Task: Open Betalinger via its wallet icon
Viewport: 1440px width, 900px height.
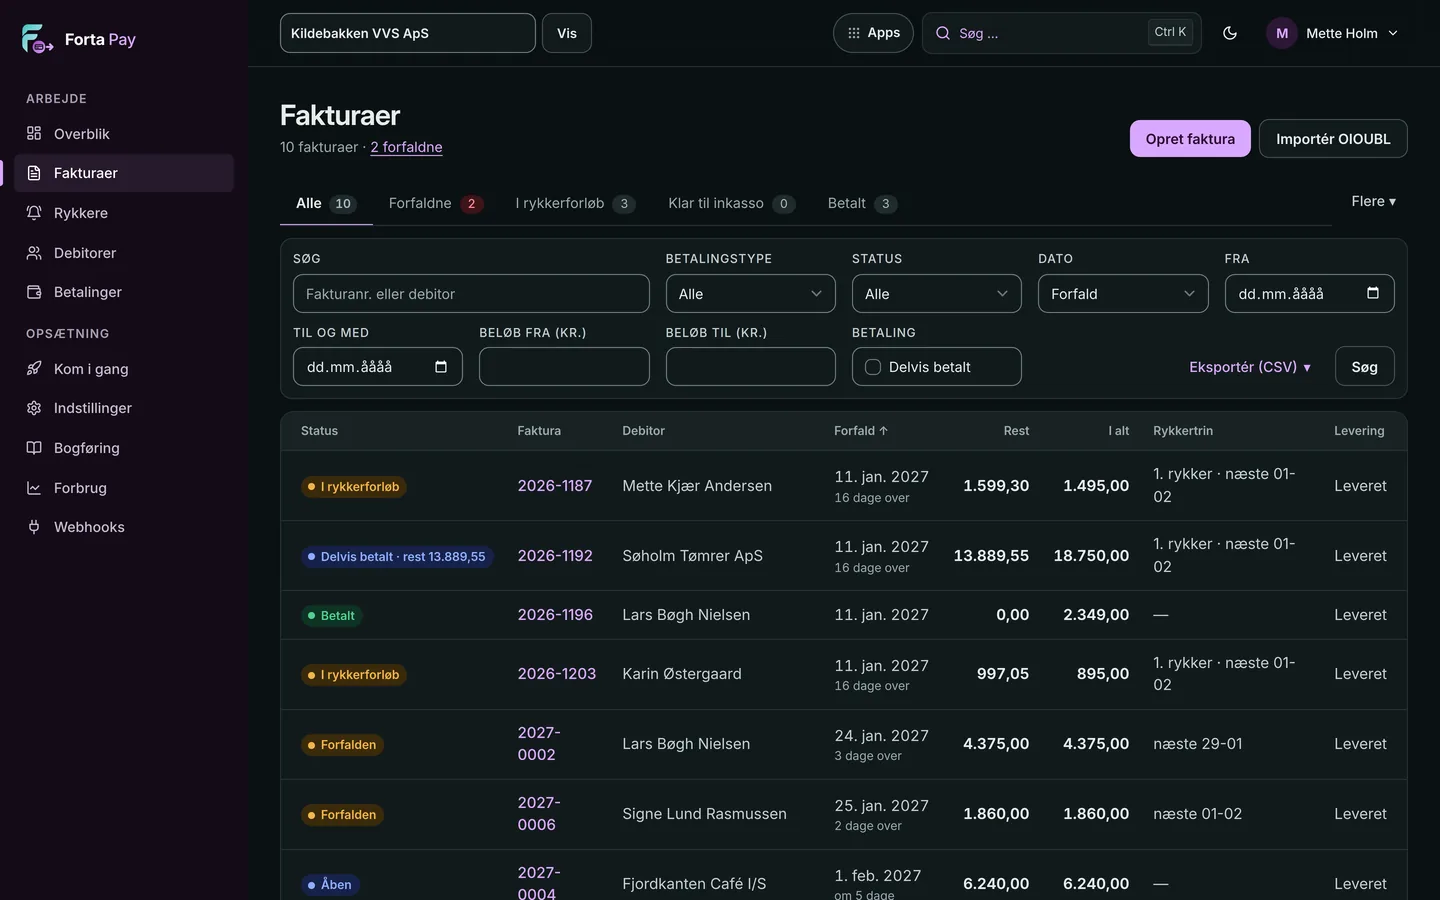Action: (x=34, y=292)
